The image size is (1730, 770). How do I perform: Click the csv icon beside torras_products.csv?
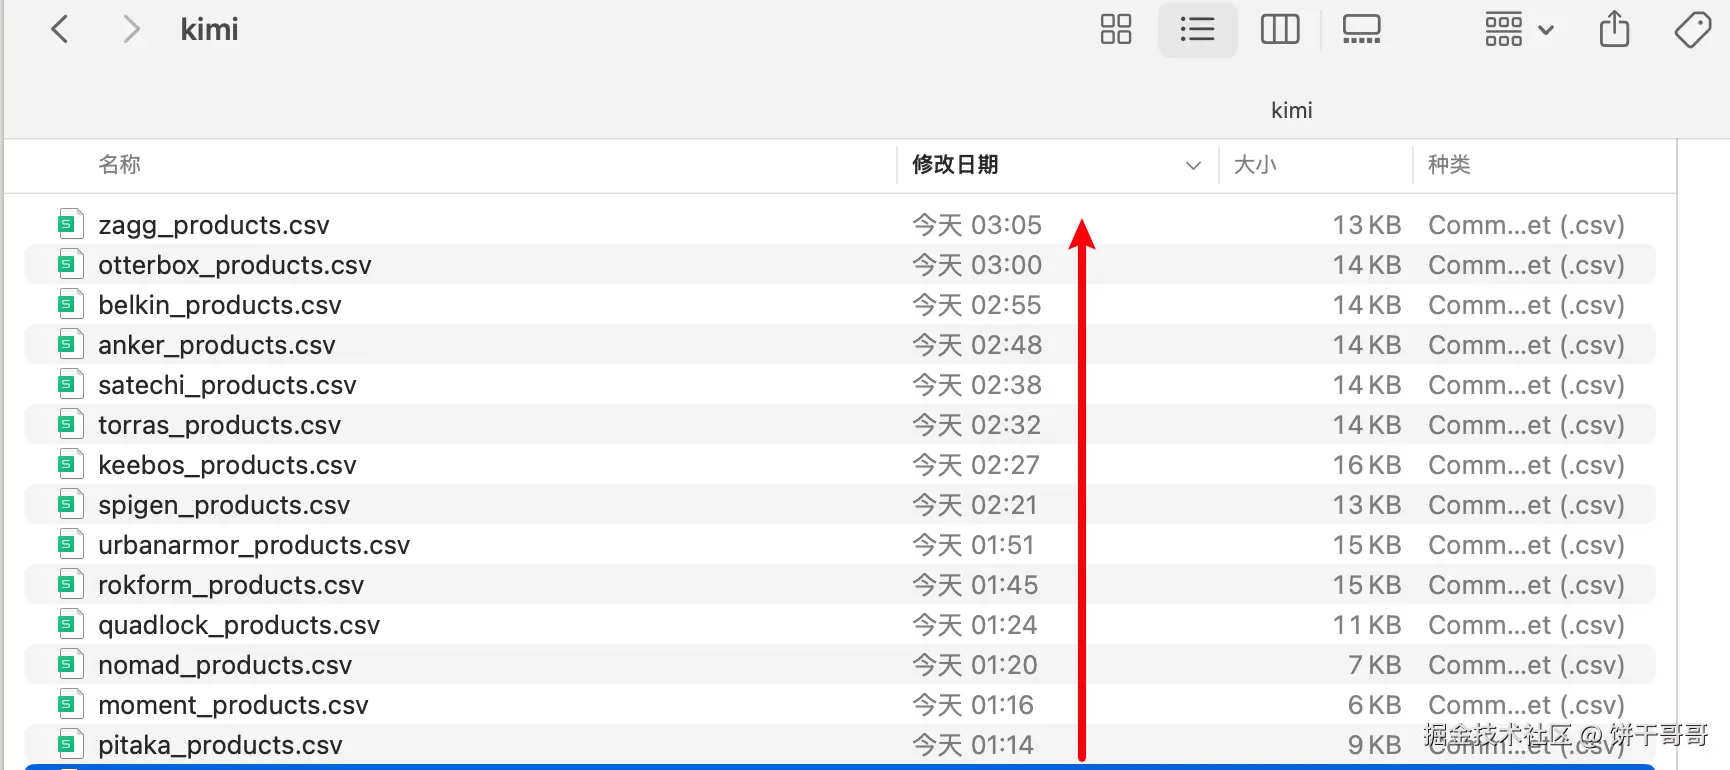click(69, 424)
